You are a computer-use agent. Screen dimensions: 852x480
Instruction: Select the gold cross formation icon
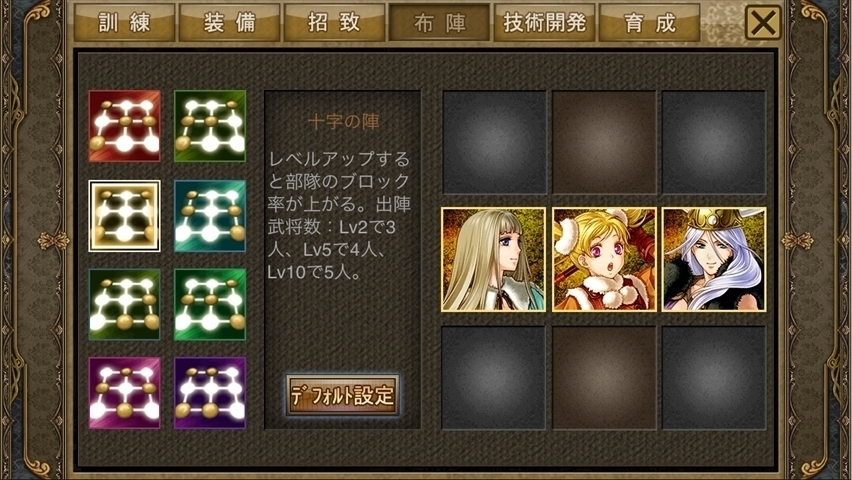[124, 216]
